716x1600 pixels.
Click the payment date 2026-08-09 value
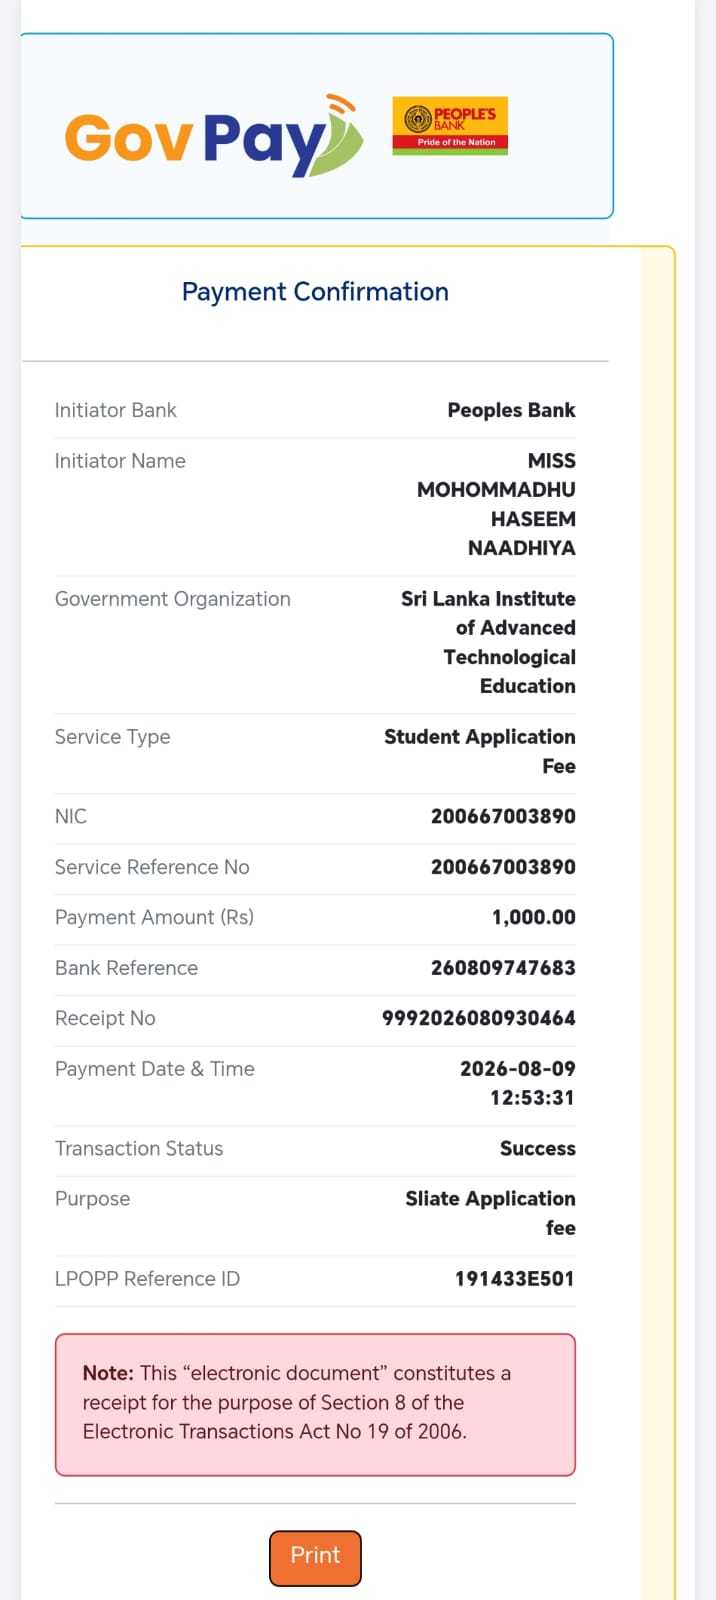click(x=518, y=1068)
